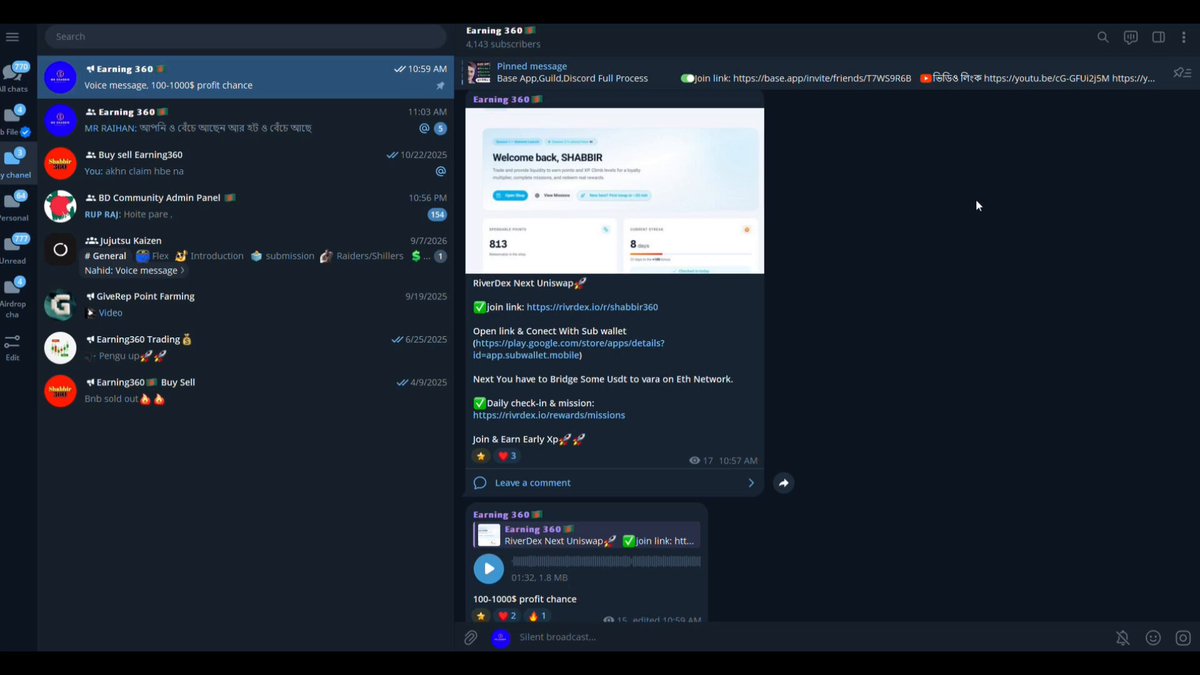Open the rivrdex.io/rewards/missions link

click(549, 415)
